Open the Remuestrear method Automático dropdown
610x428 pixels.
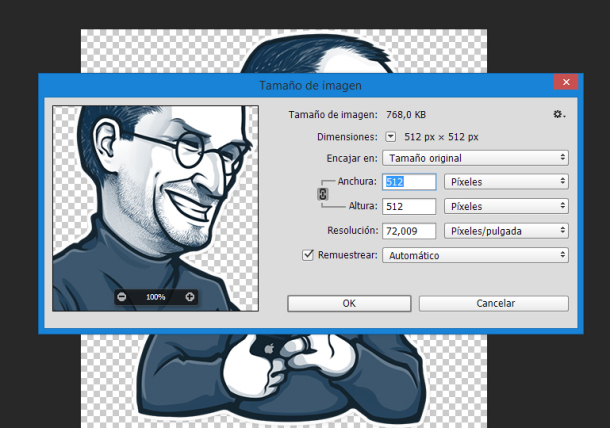[475, 255]
